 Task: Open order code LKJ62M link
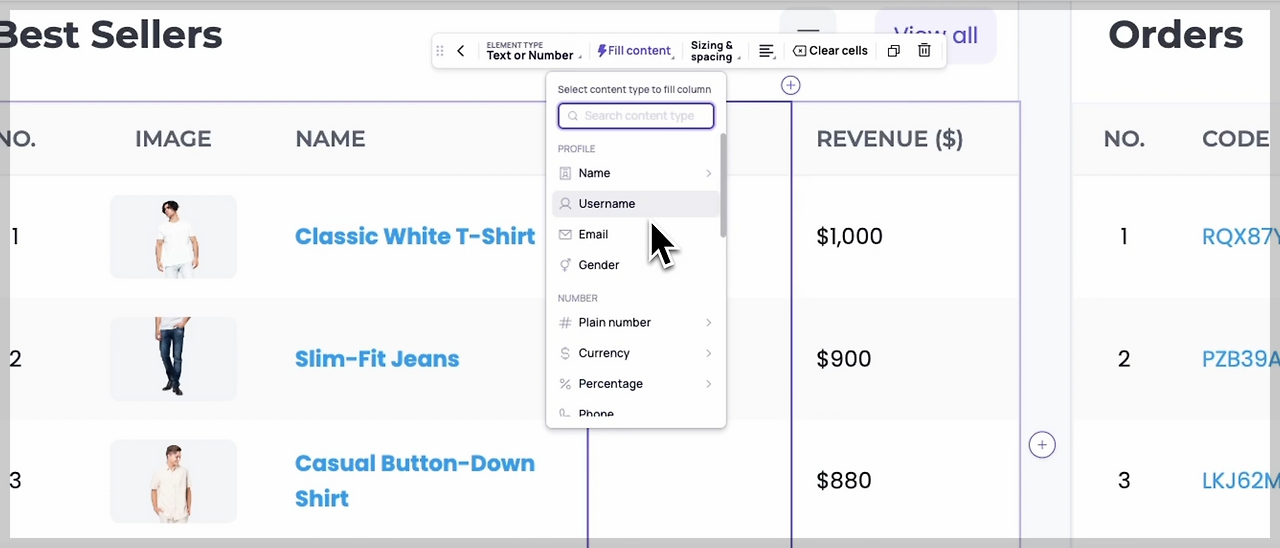(1240, 481)
